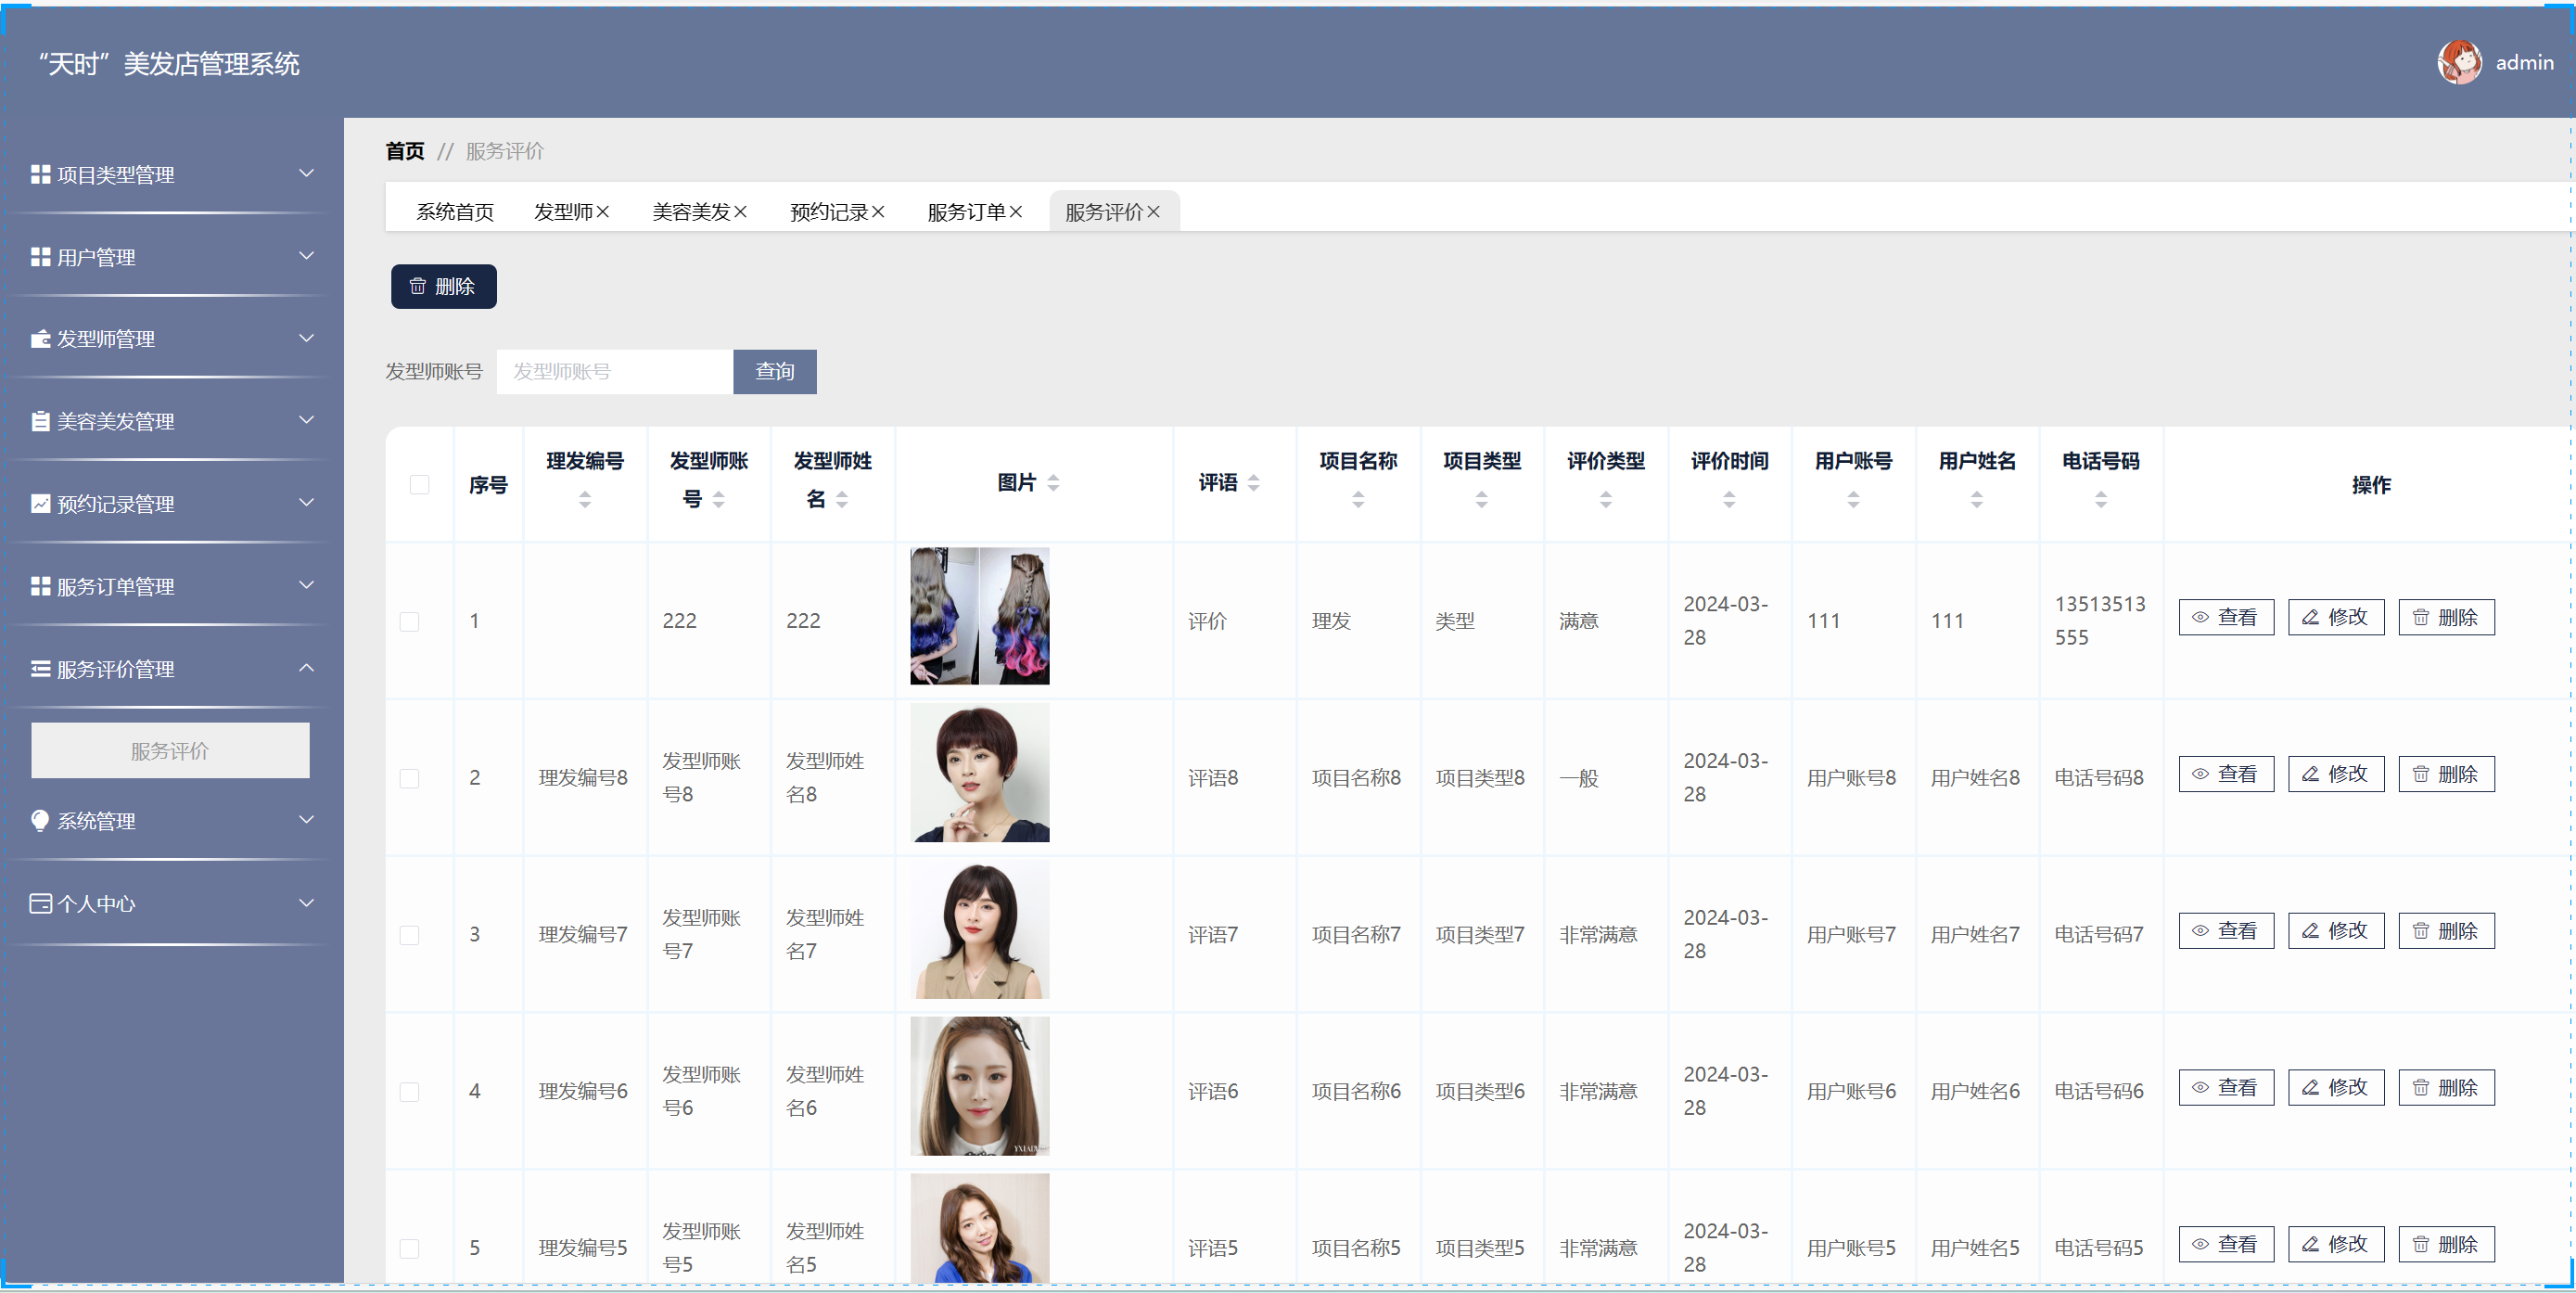Image resolution: width=2576 pixels, height=1293 pixels.
Task: Sort the table by 评语 column arrows
Action: [1253, 483]
